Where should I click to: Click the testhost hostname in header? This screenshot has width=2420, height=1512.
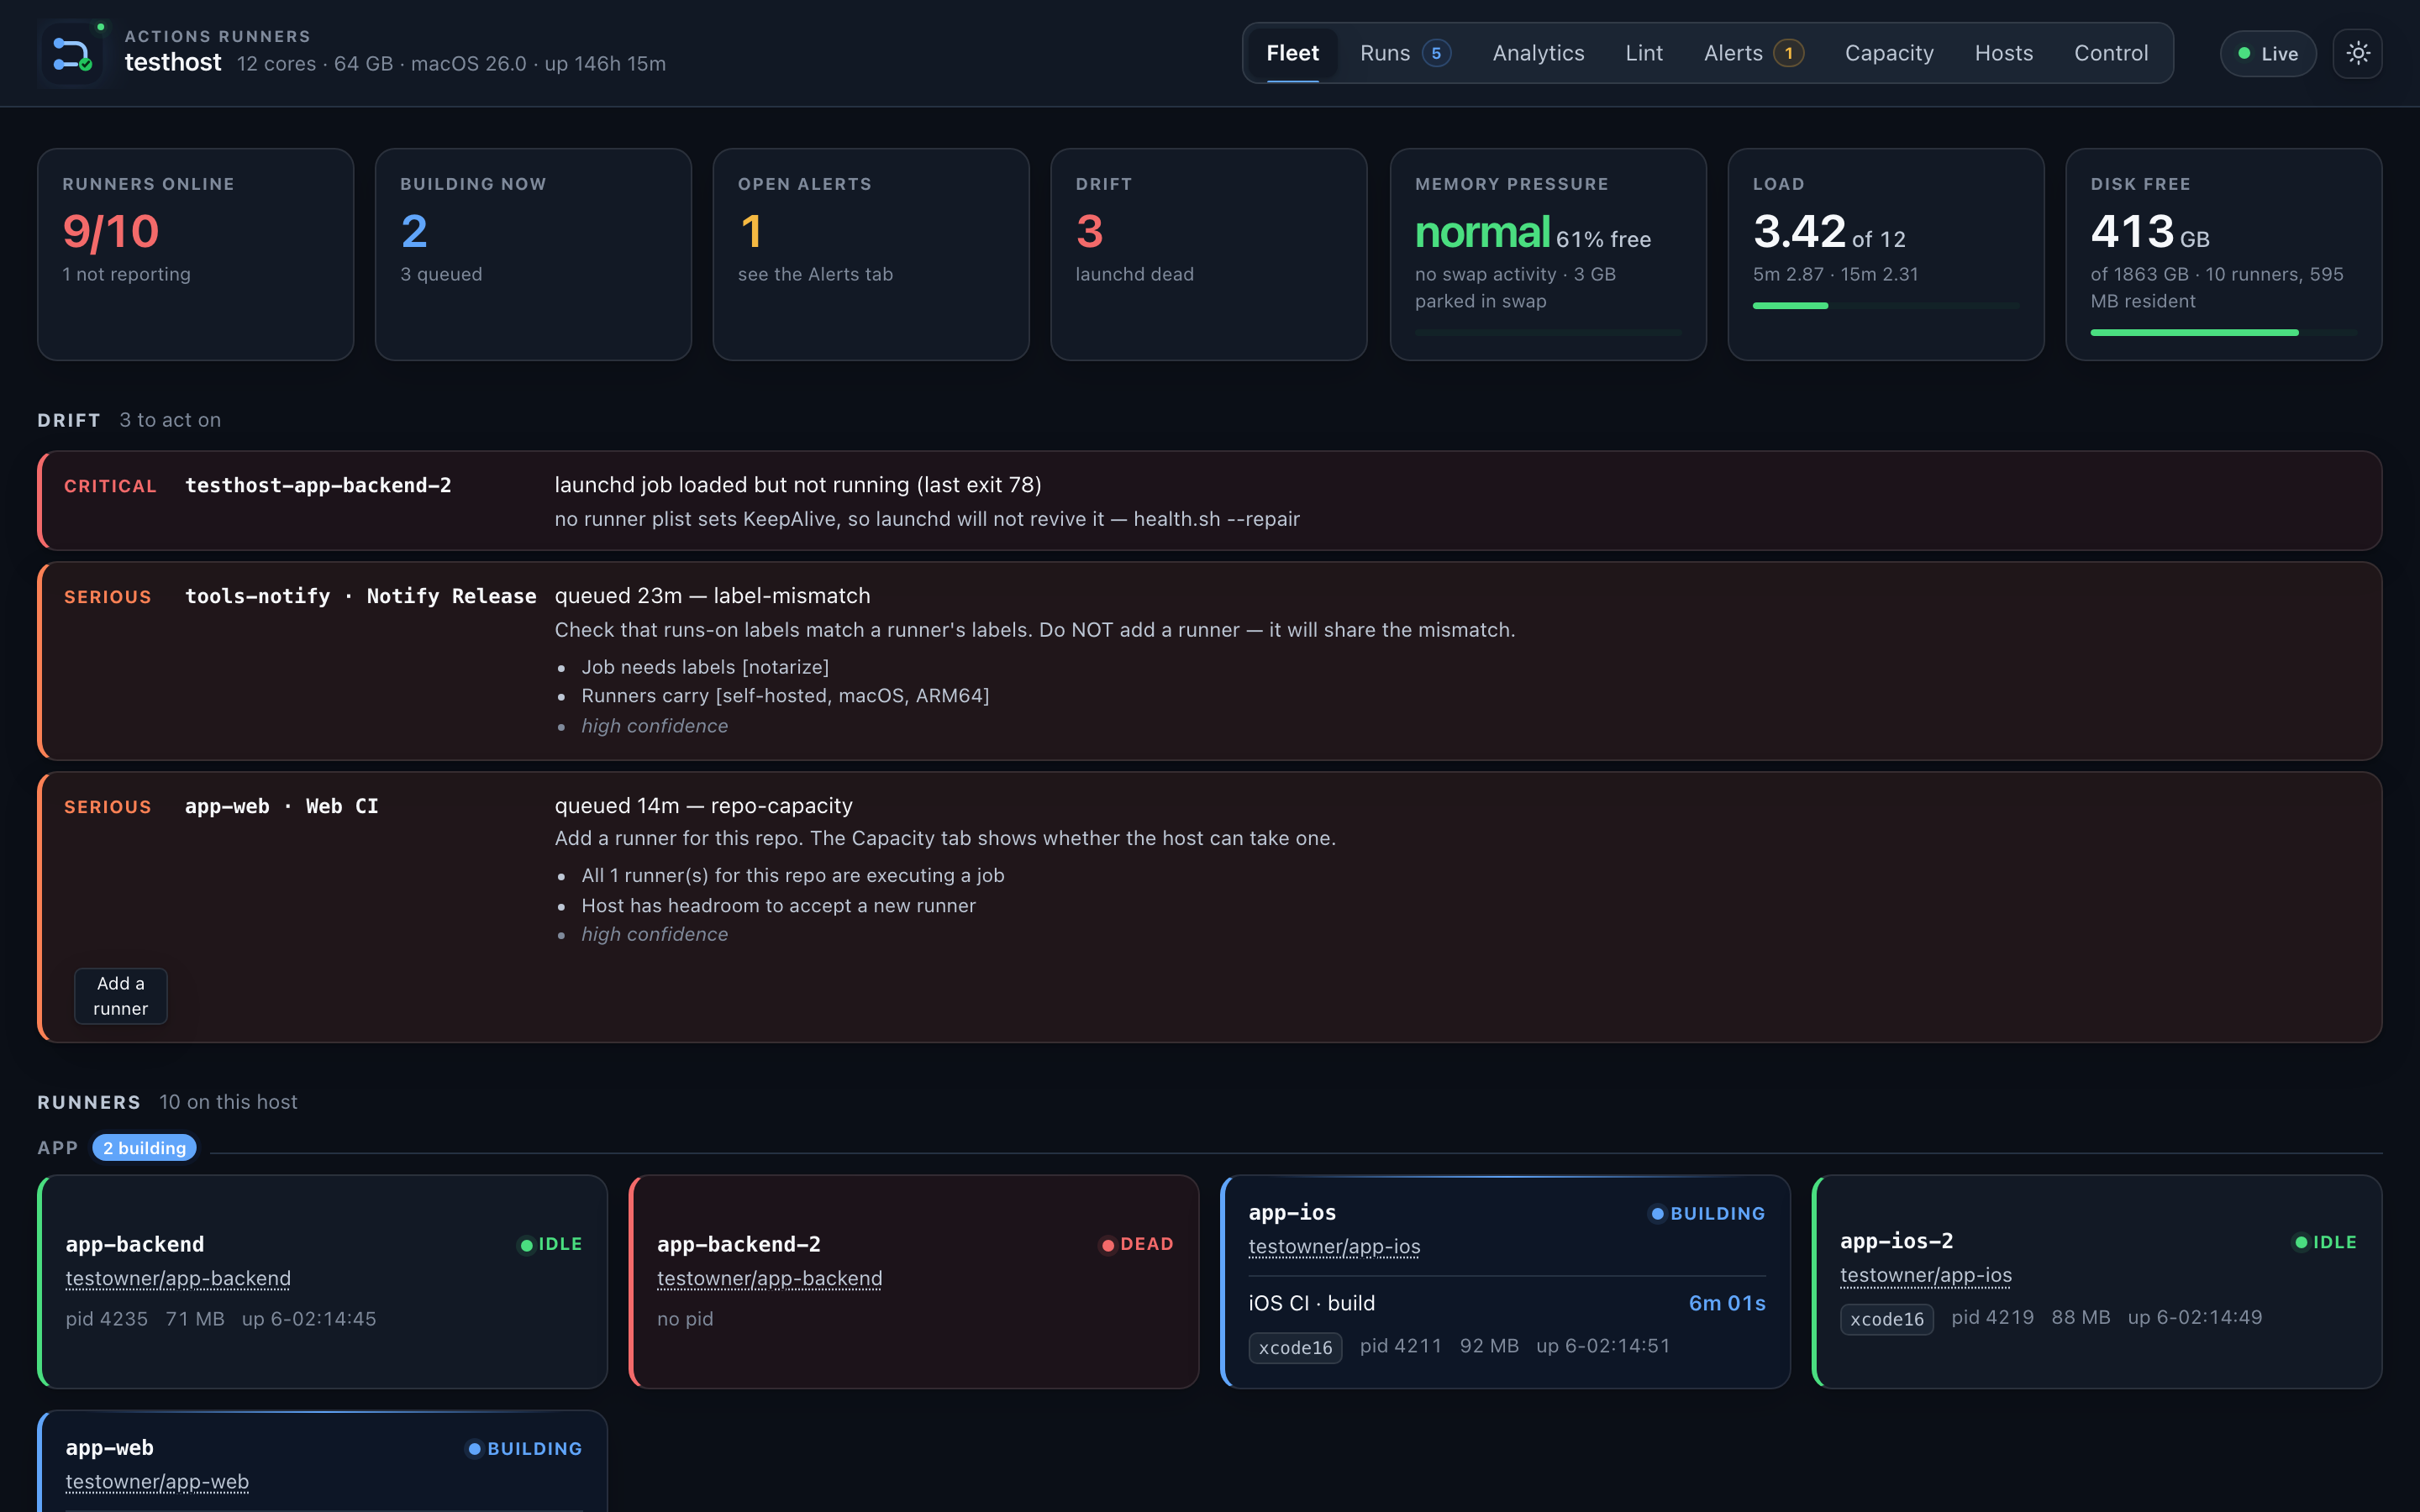click(x=173, y=62)
